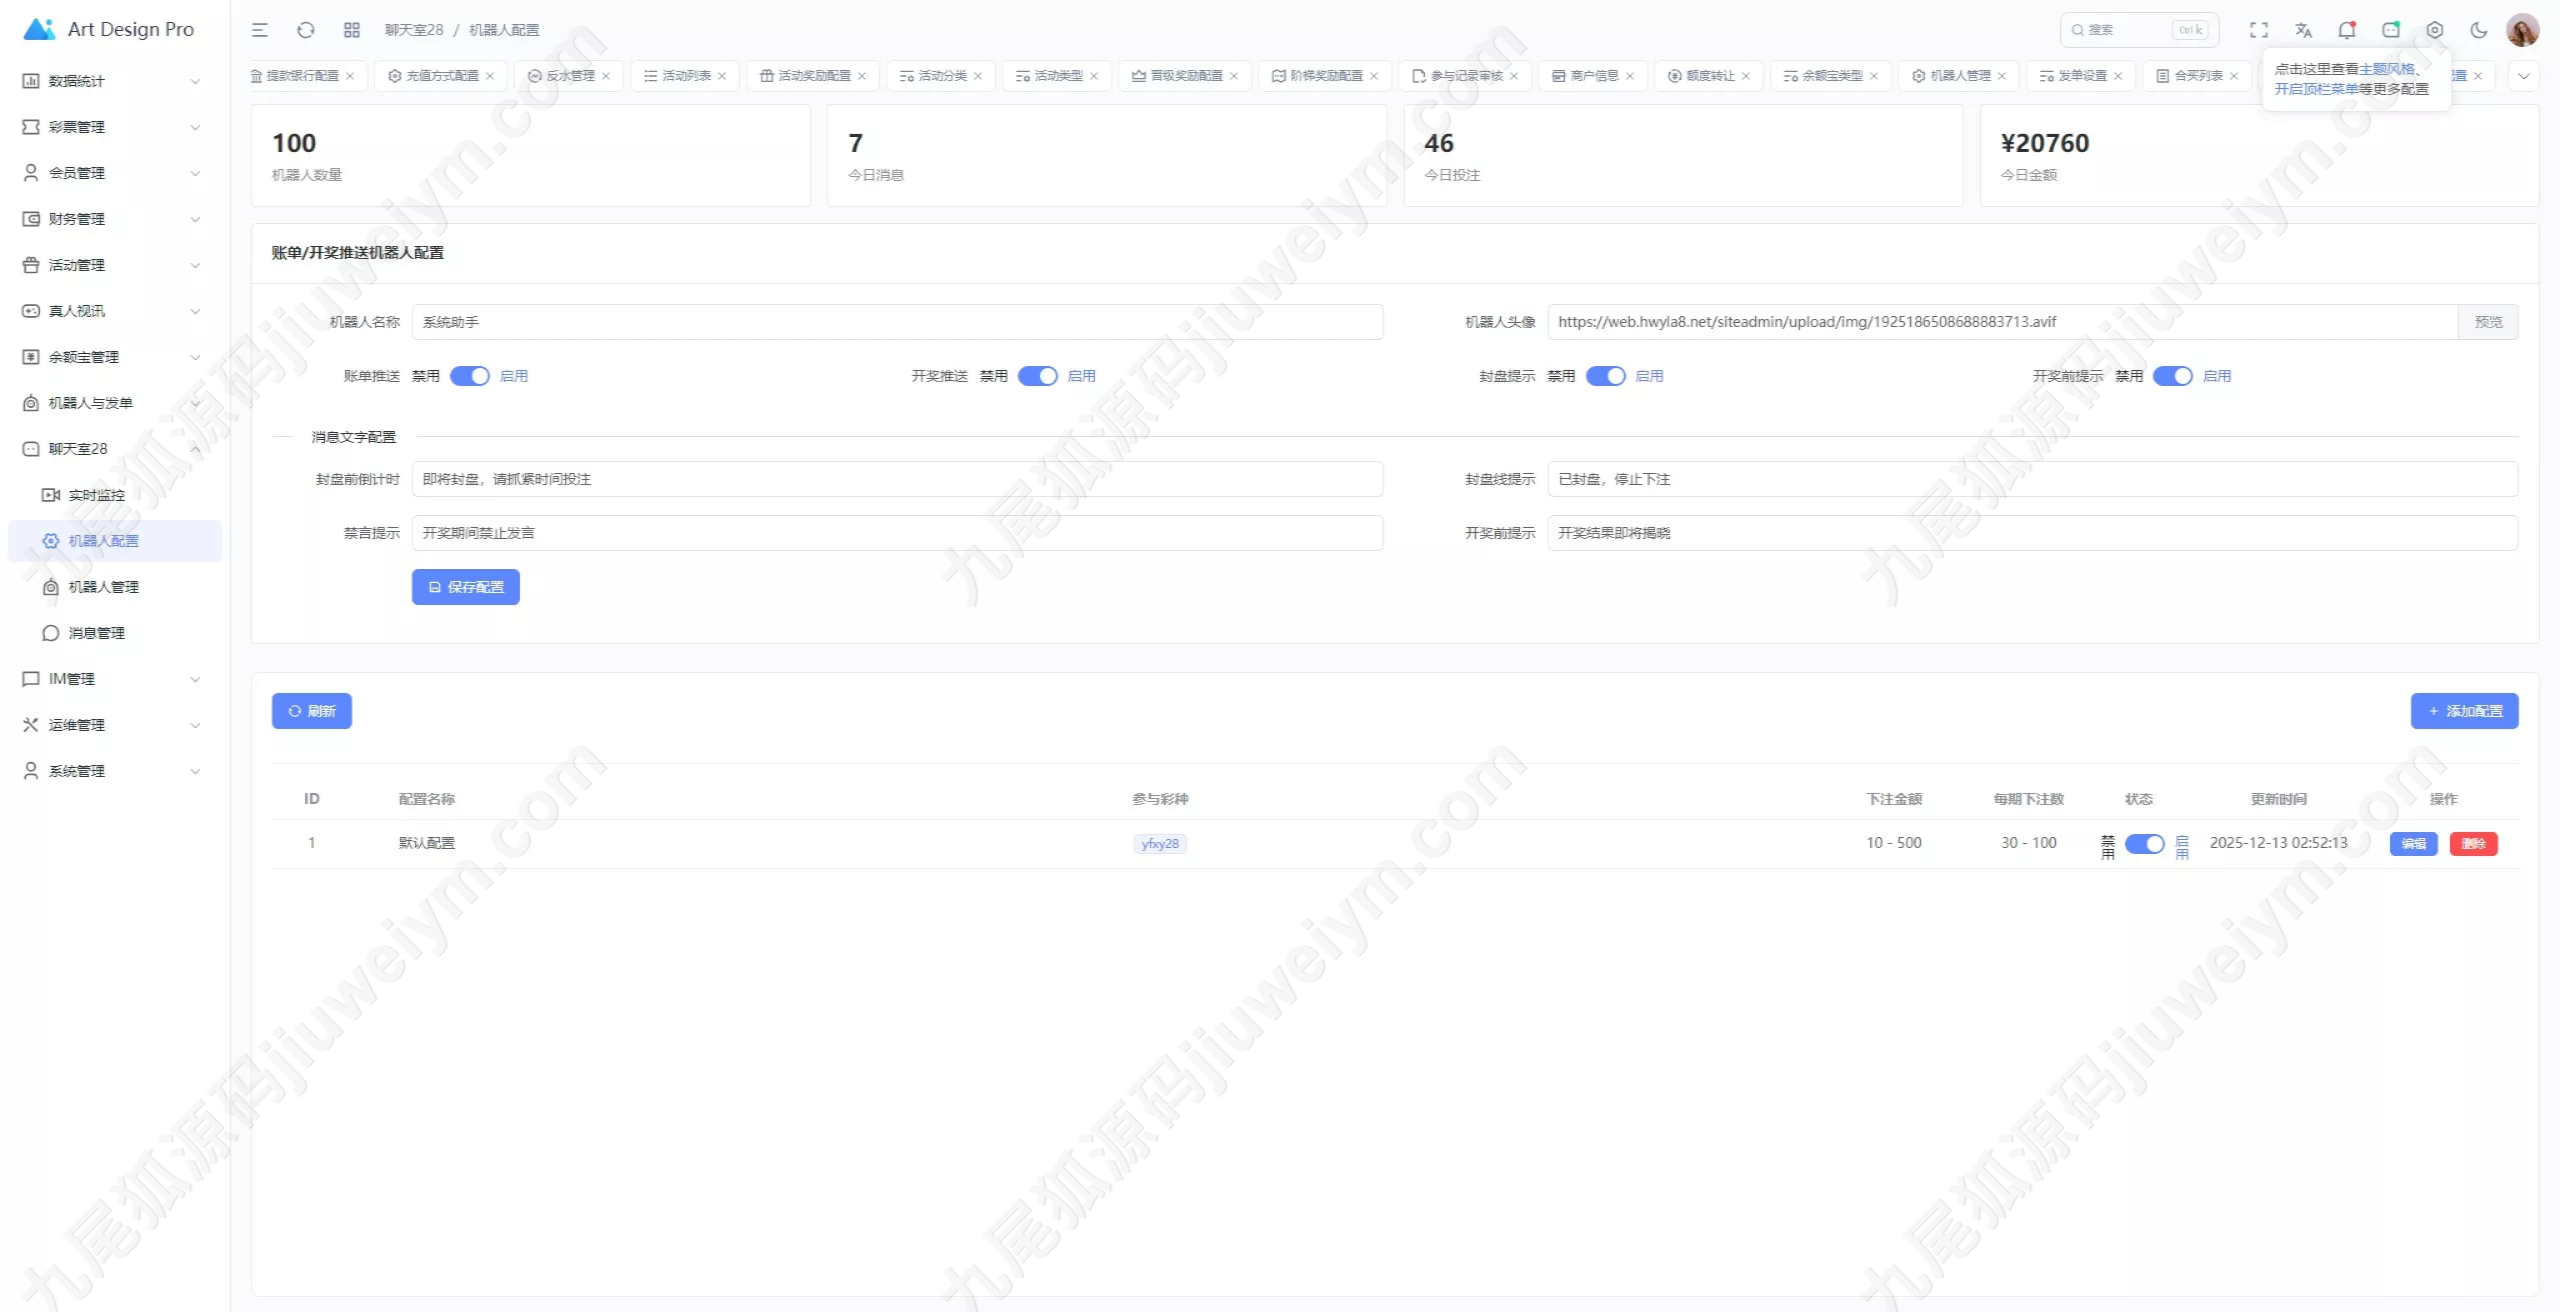Switch to dark mode with the moon icon
Viewport: 2560px width, 1312px height.
point(2479,30)
